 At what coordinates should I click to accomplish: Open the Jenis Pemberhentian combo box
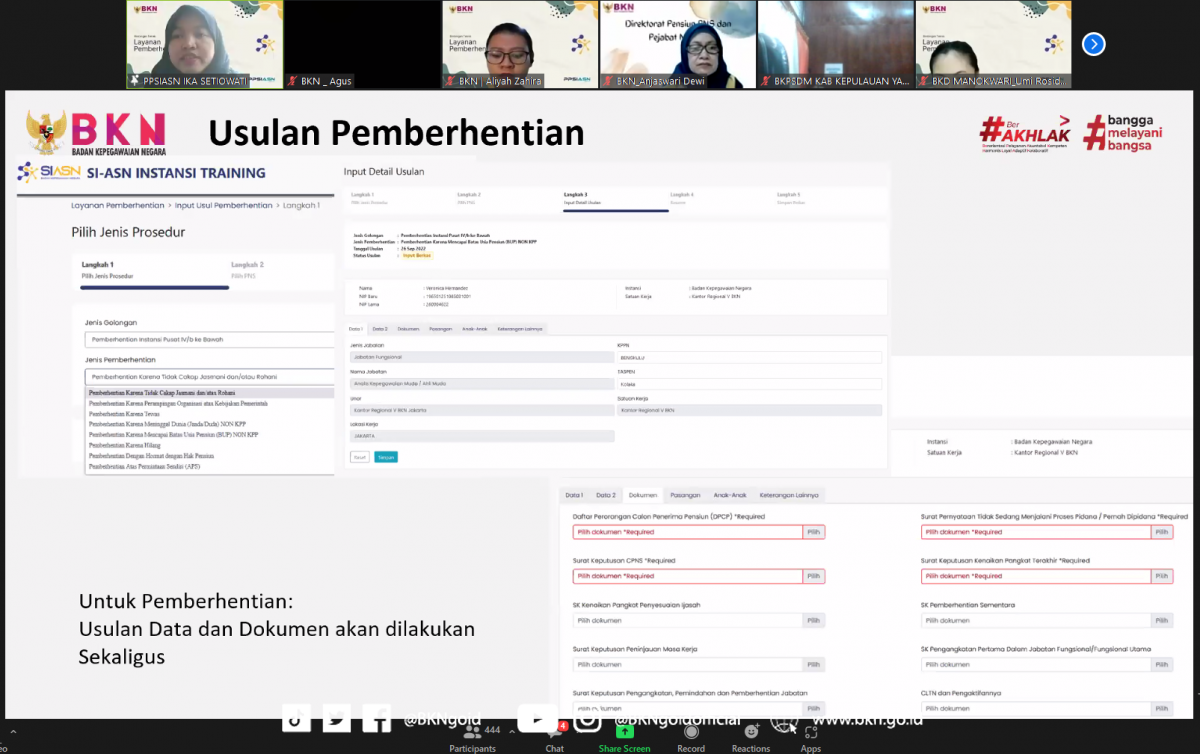[x=209, y=376]
